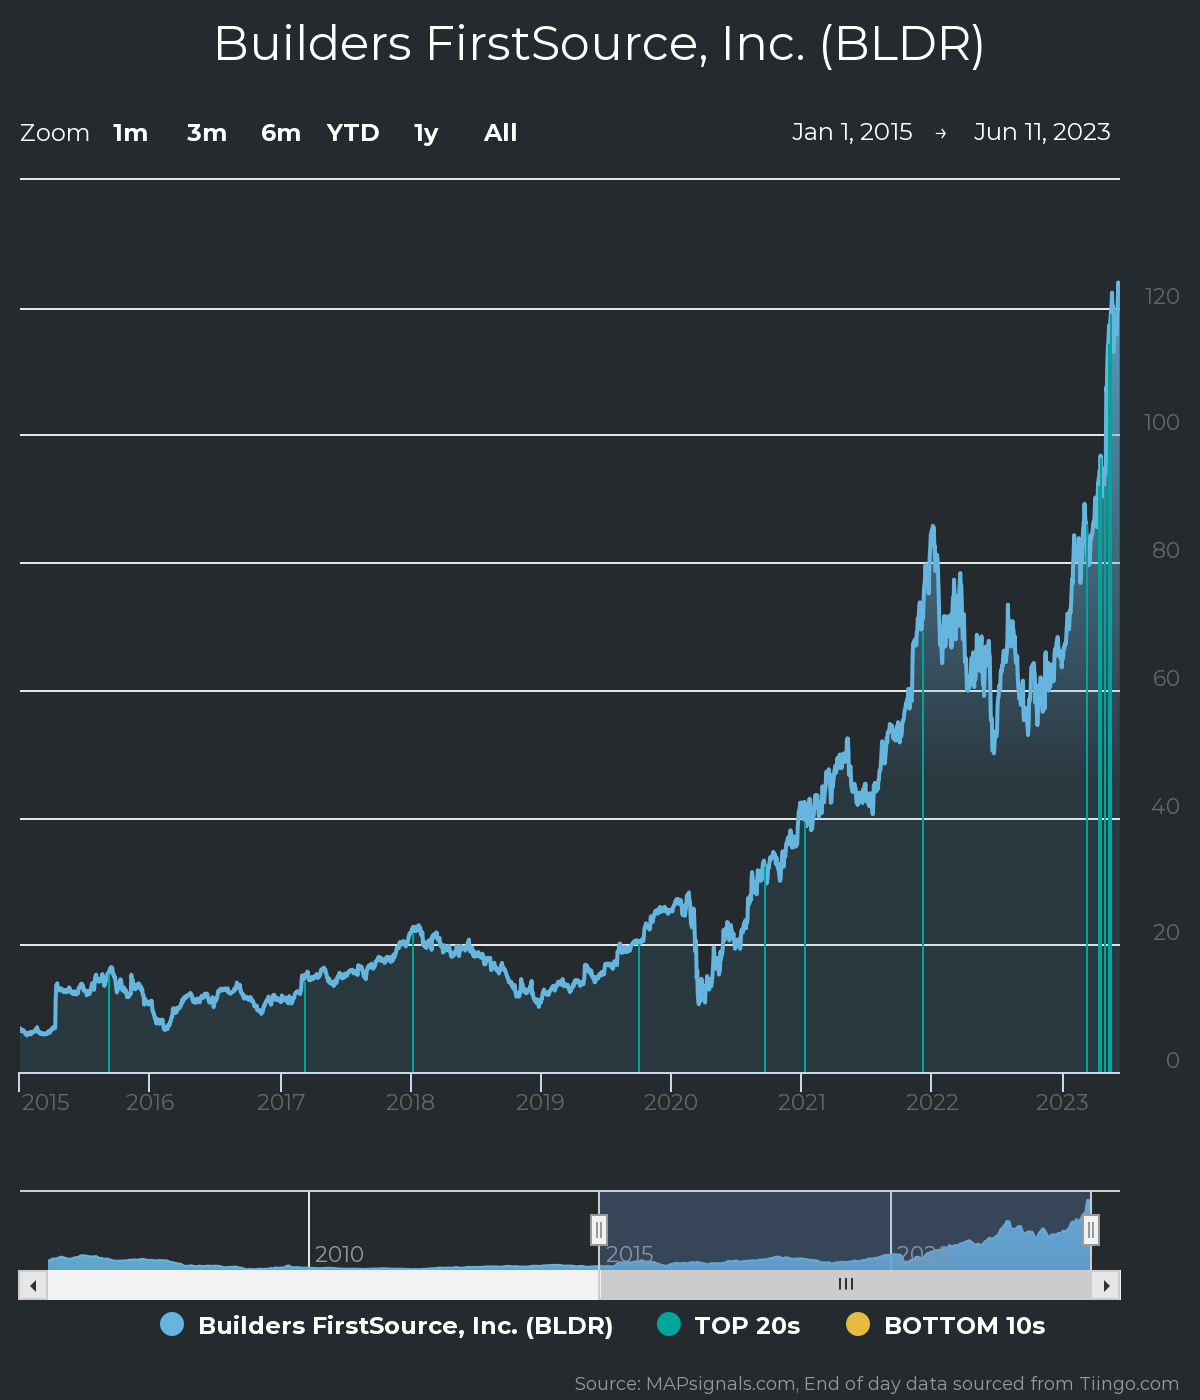Edit the Jun 11, 2023 end date
Viewport: 1200px width, 1400px height.
coord(1042,132)
